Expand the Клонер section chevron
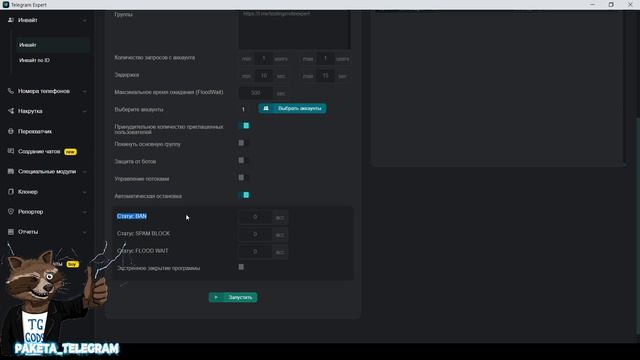640x360 pixels. point(84,192)
